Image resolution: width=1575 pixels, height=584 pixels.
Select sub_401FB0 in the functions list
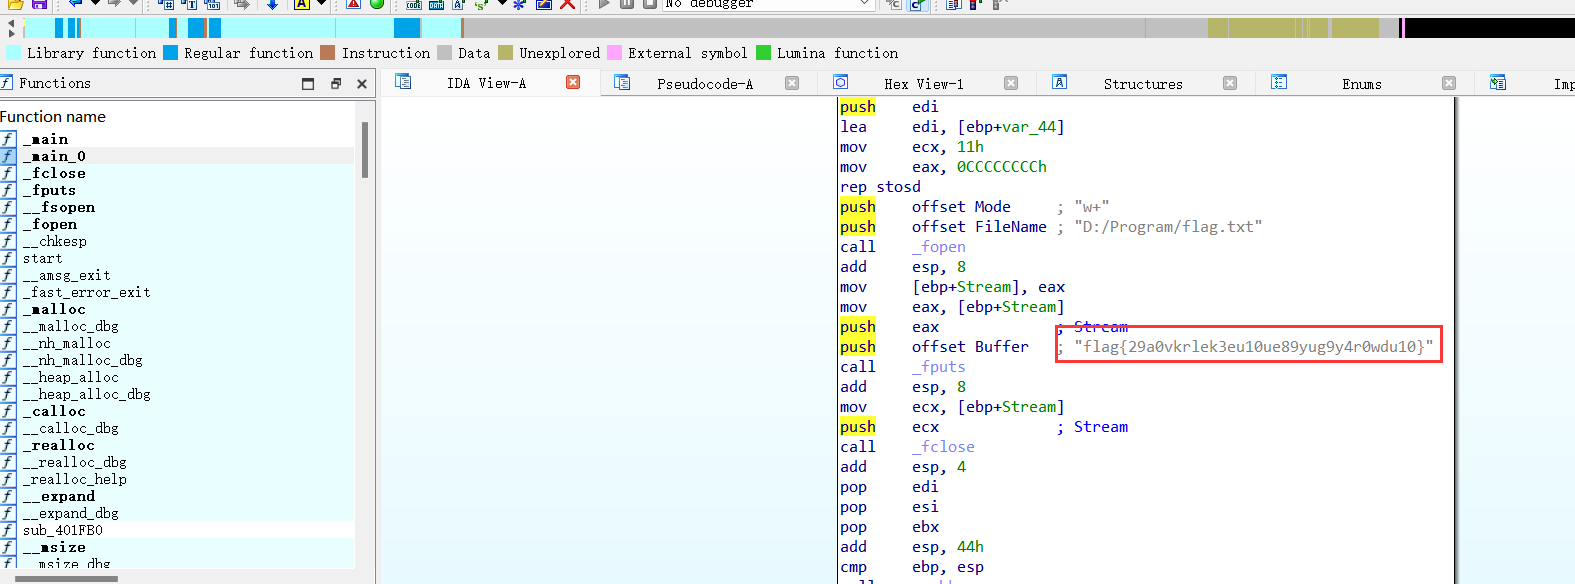pos(177,530)
